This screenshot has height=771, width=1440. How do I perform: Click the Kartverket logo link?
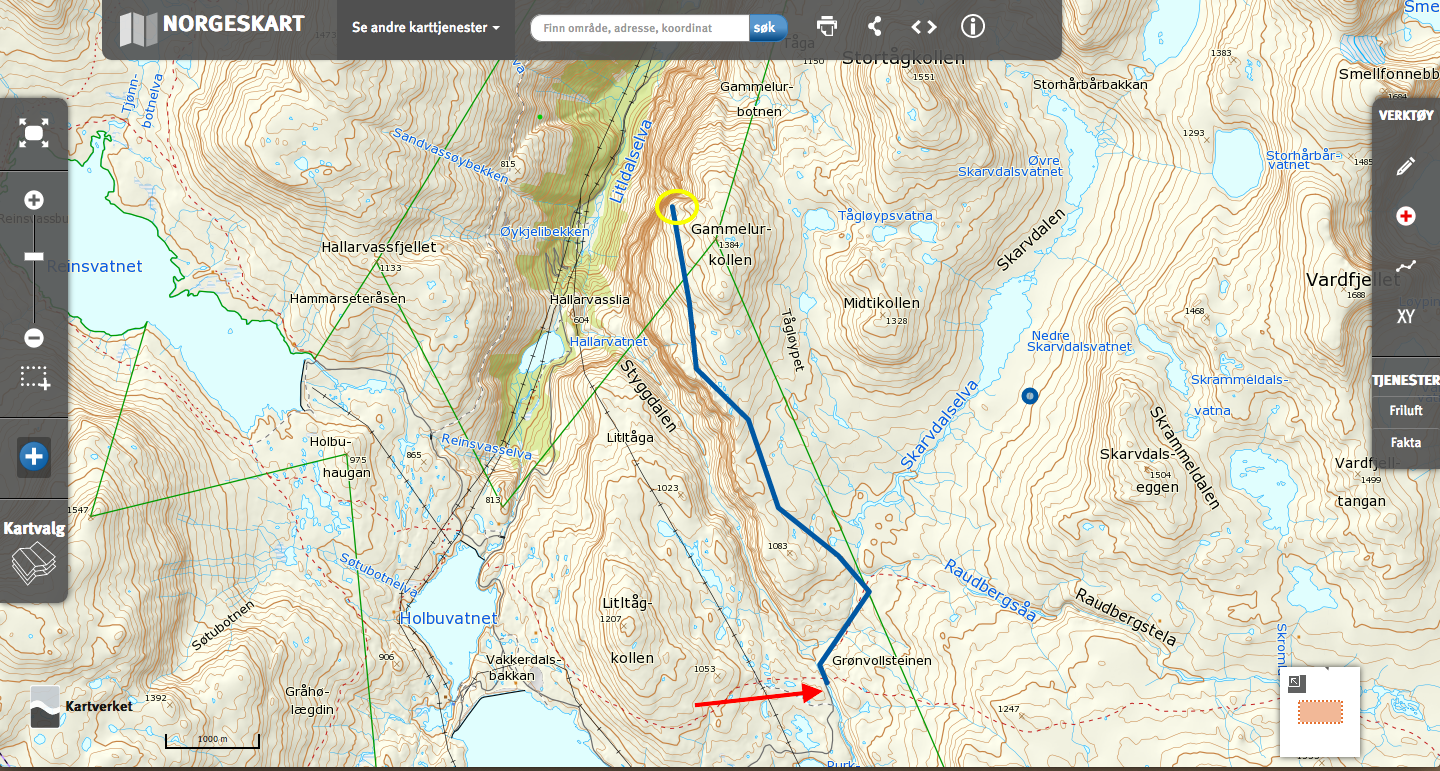(x=82, y=706)
